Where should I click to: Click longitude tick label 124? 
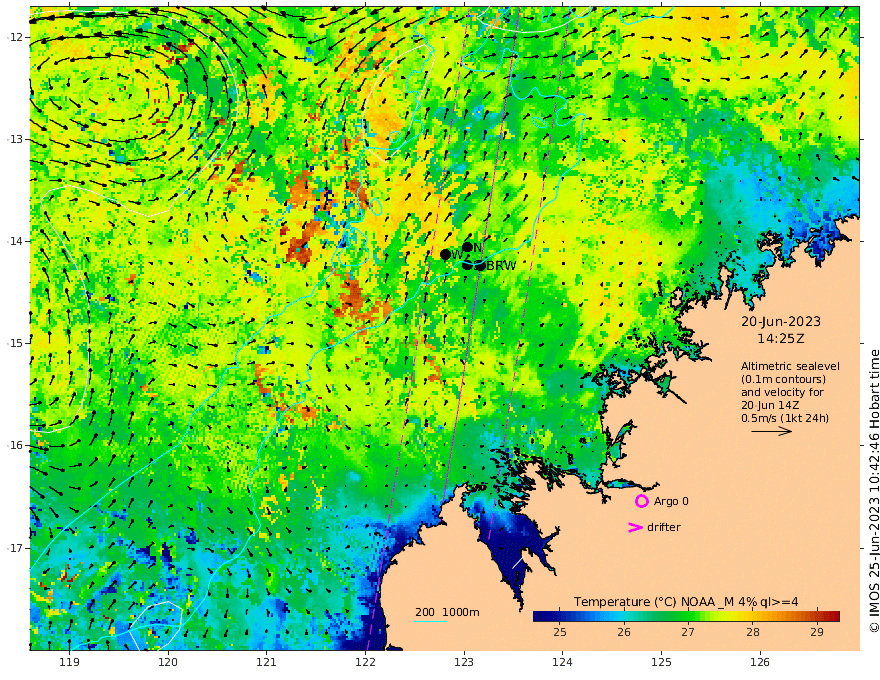coord(562,663)
